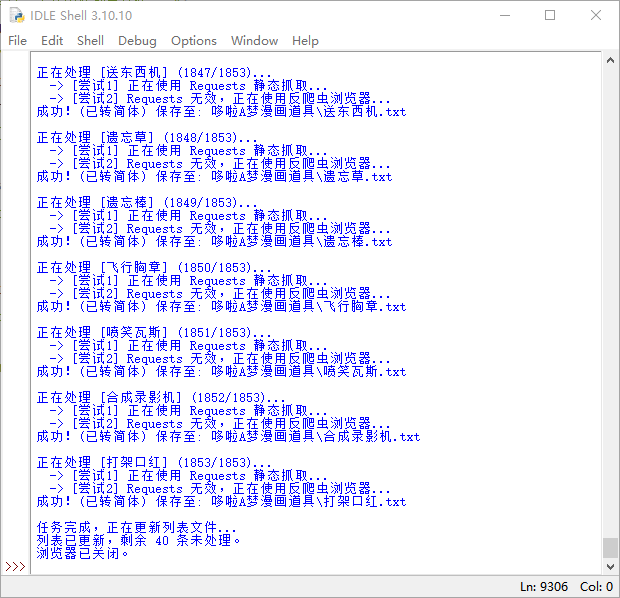Open the Shell menu
This screenshot has height=598, width=620.
[x=90, y=41]
